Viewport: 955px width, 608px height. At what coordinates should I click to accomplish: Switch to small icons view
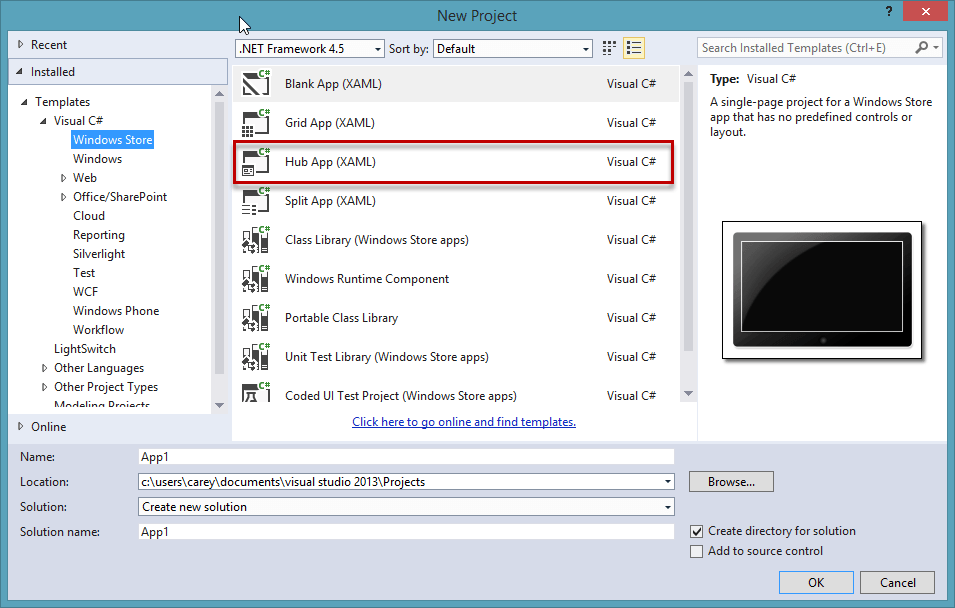click(609, 48)
